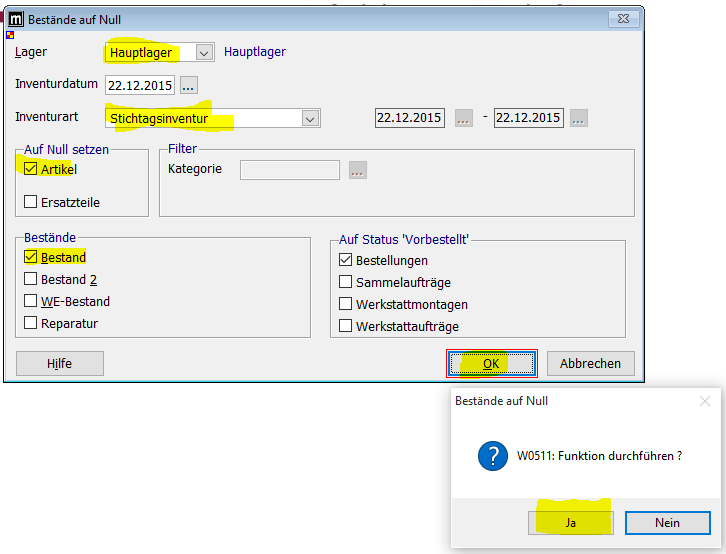Open the Inventurart dropdown list
The width and height of the screenshot is (726, 554).
pos(310,118)
